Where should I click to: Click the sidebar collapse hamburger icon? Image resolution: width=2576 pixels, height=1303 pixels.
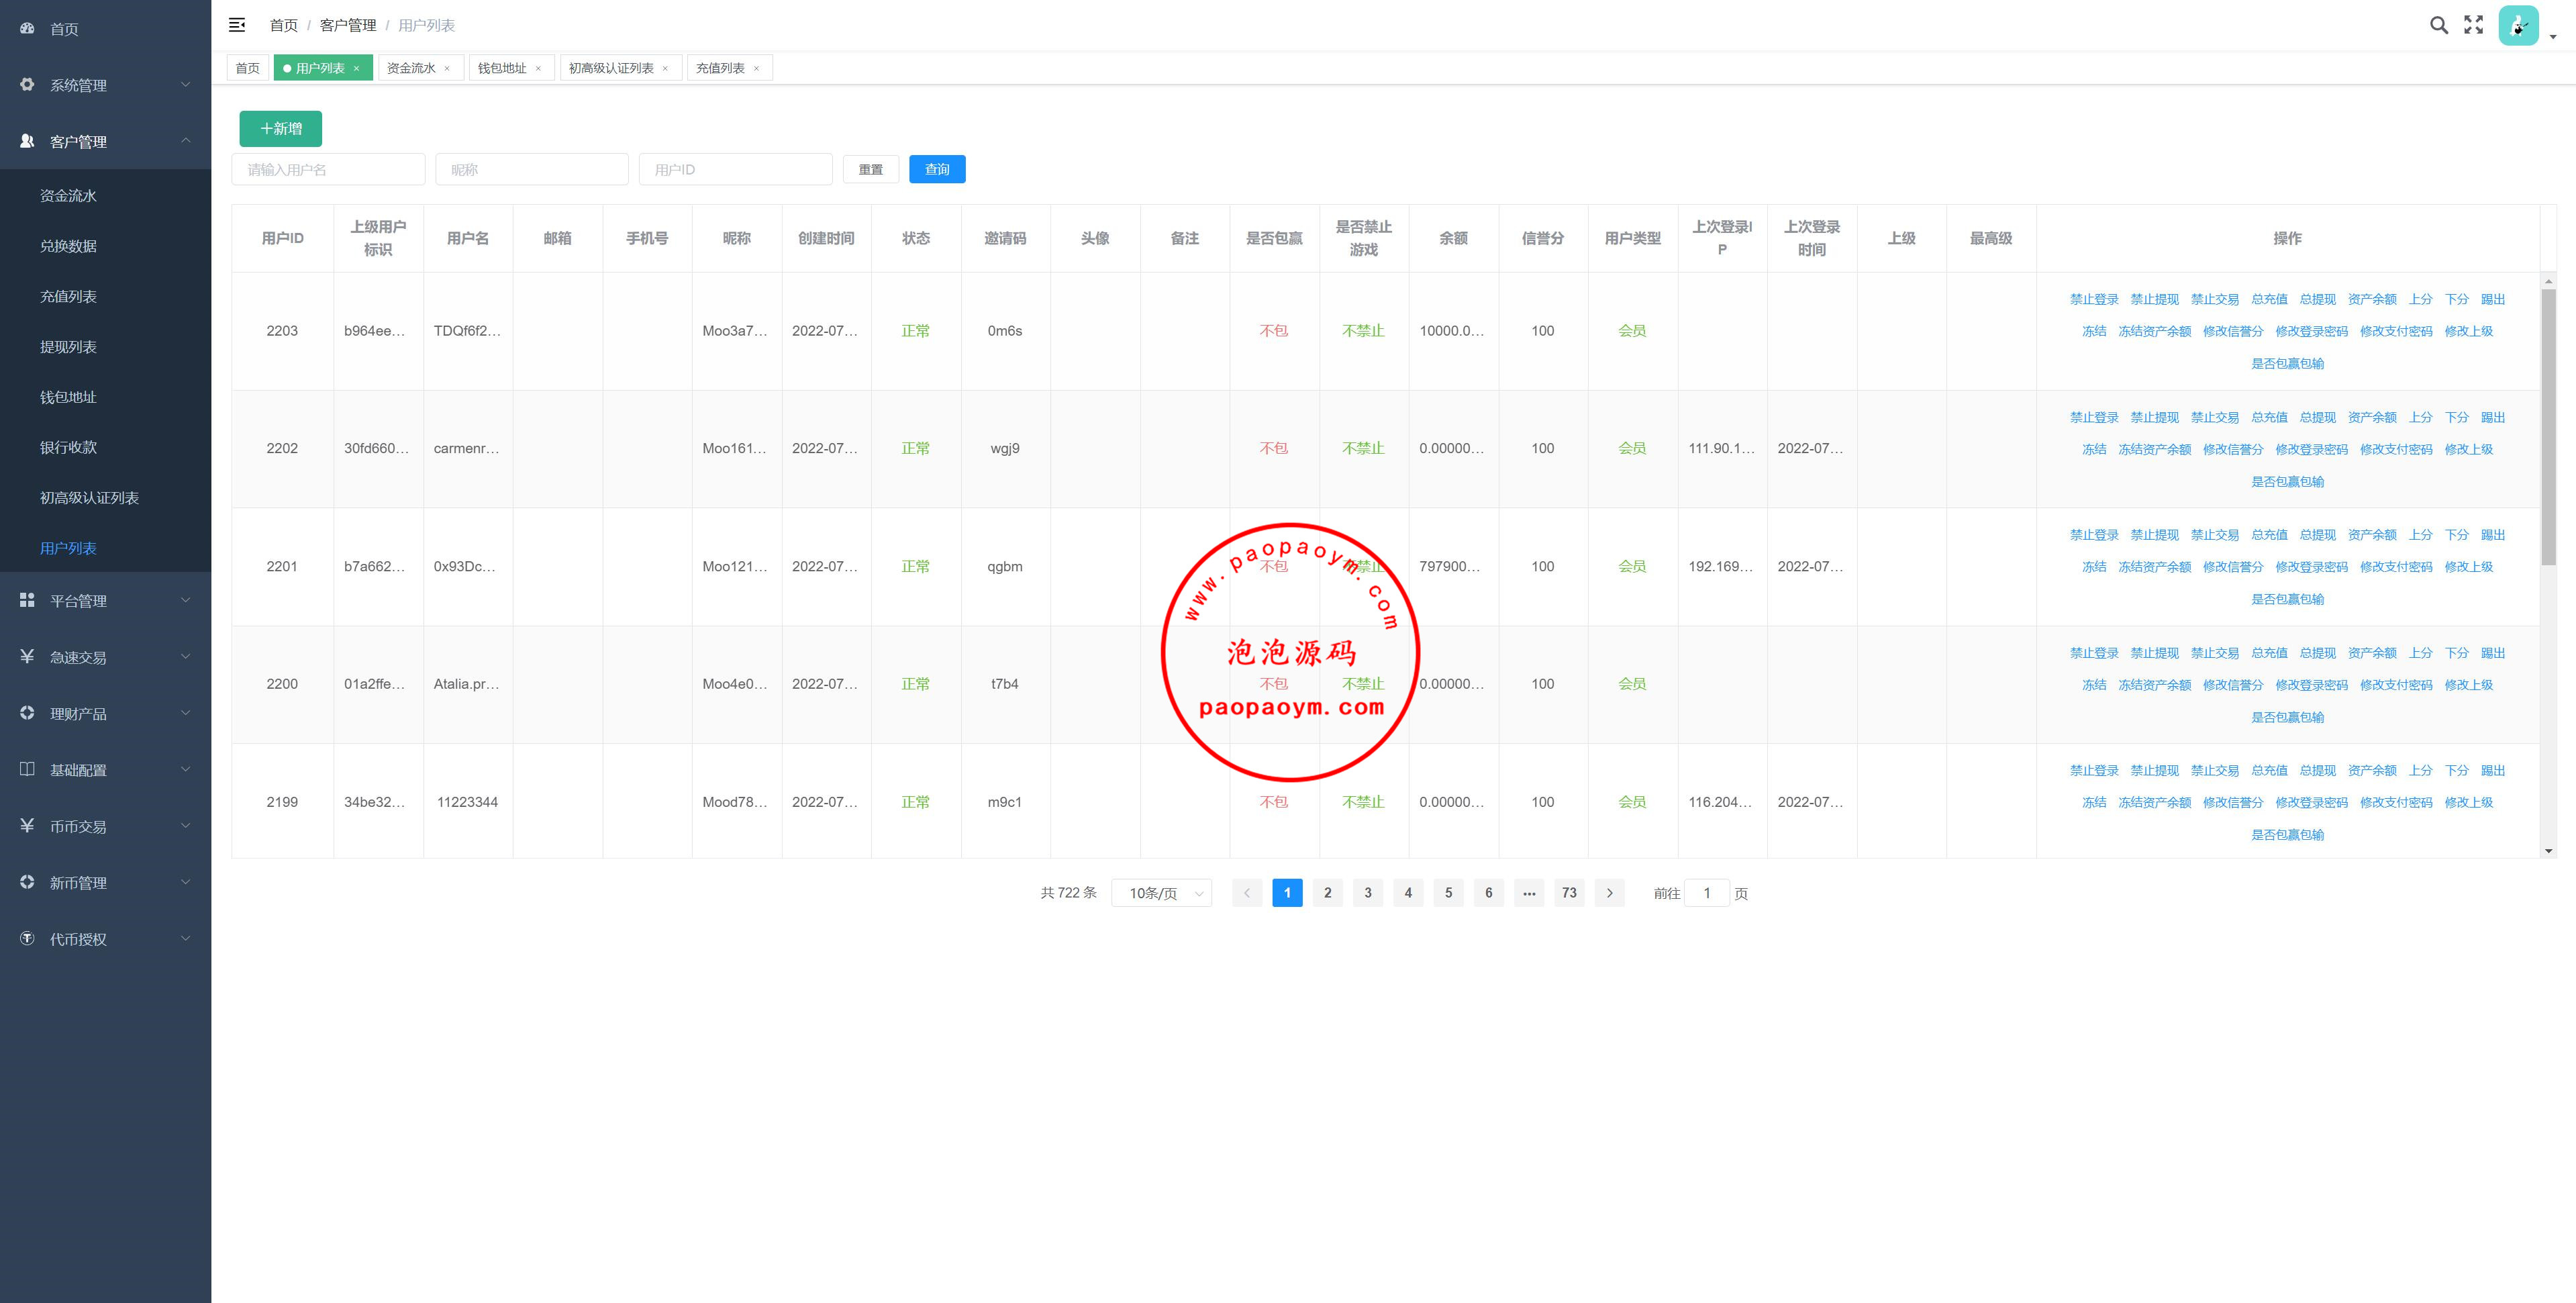click(237, 25)
